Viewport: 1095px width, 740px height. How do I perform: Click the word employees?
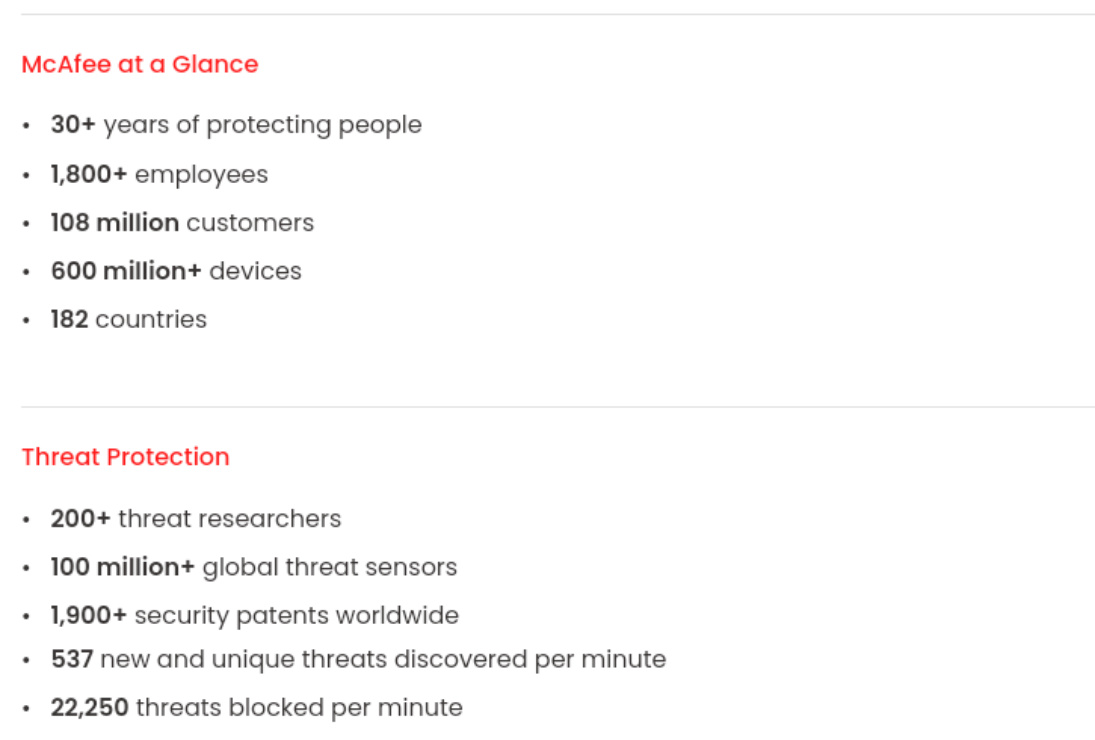pyautogui.click(x=201, y=174)
